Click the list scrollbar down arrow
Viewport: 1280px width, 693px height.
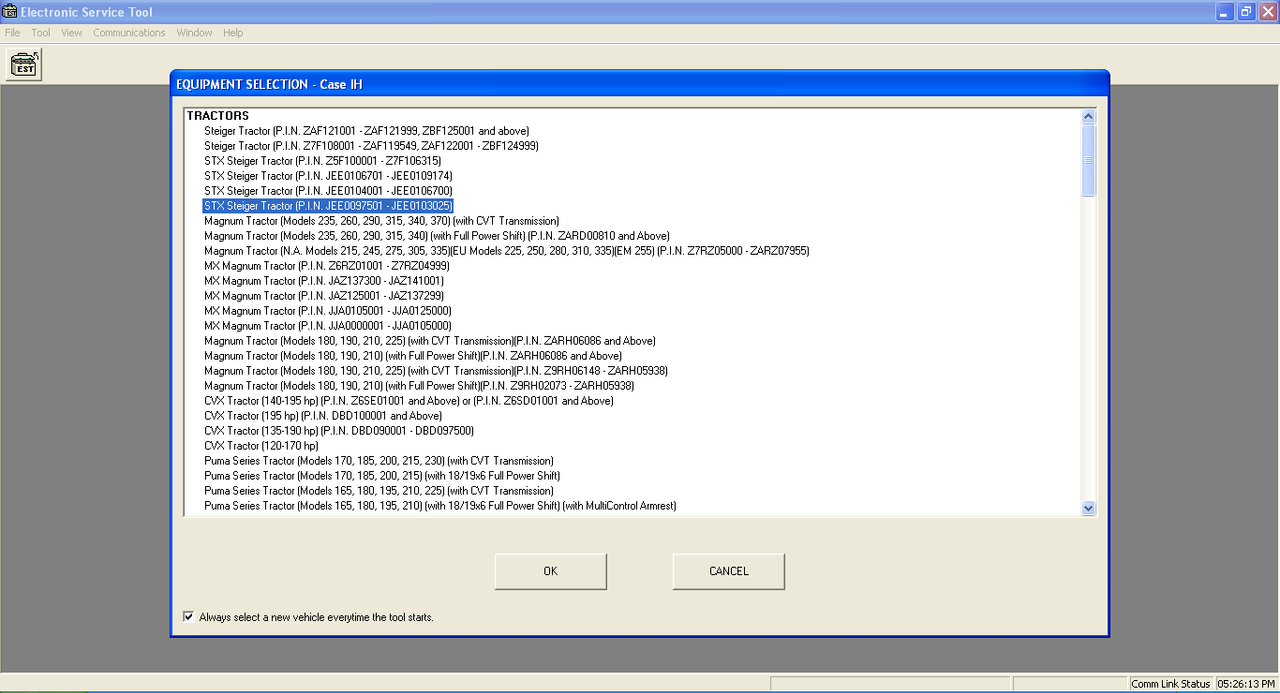1089,508
